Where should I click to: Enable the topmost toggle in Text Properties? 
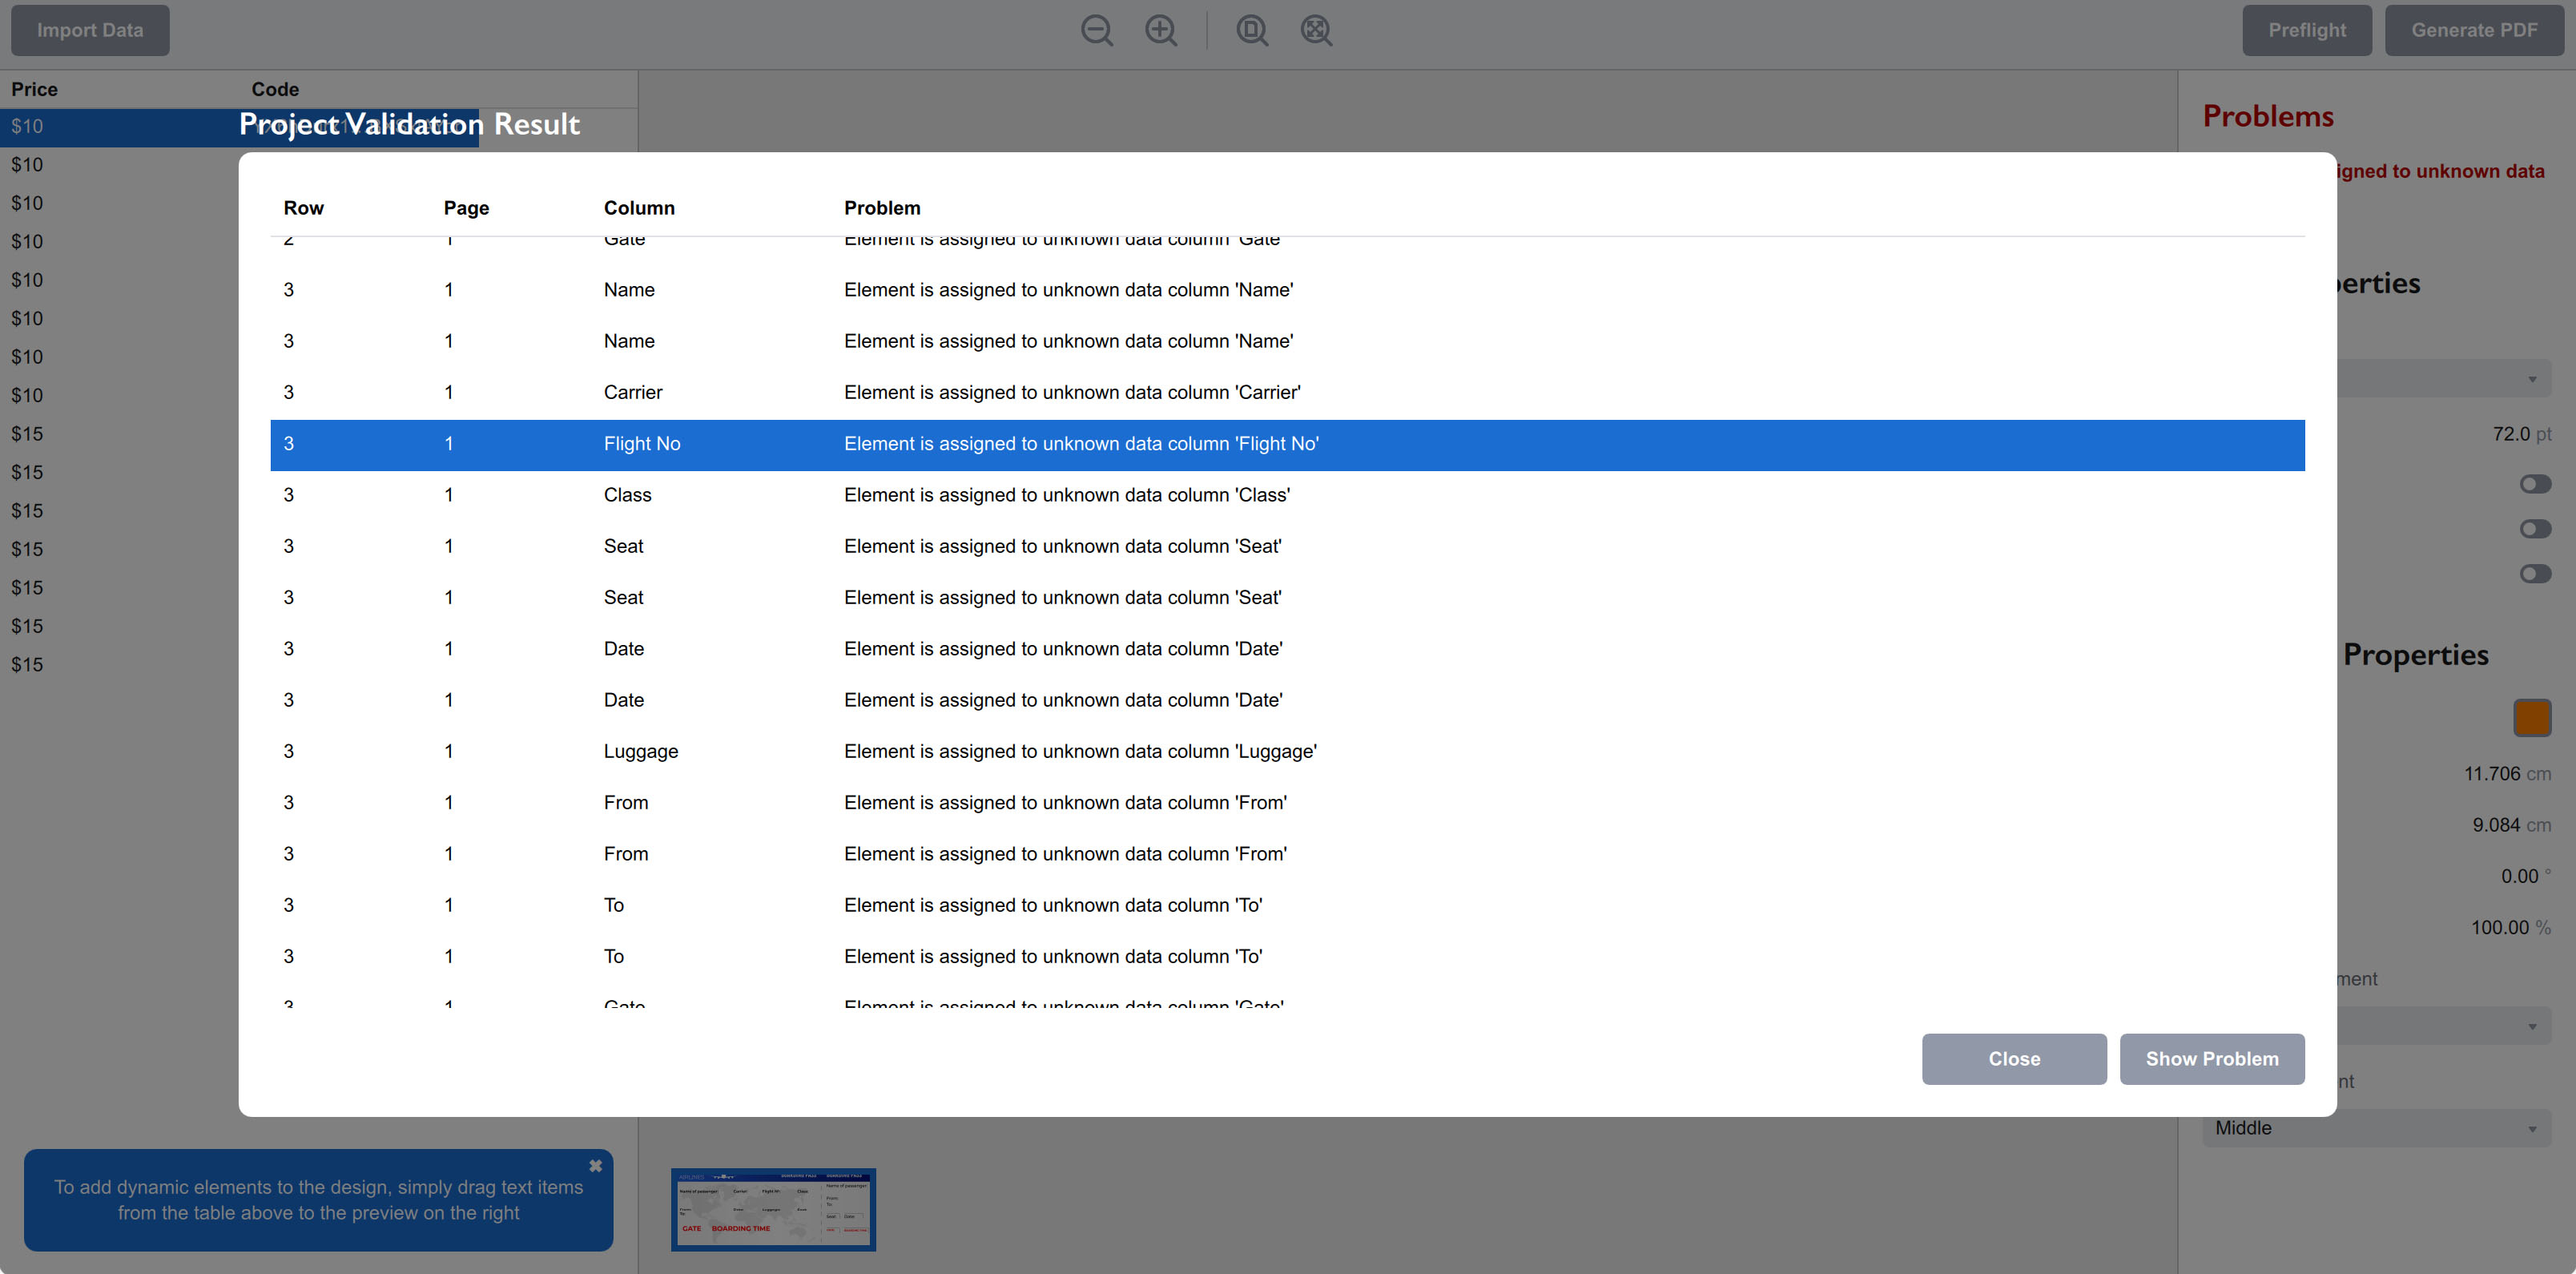click(2536, 483)
